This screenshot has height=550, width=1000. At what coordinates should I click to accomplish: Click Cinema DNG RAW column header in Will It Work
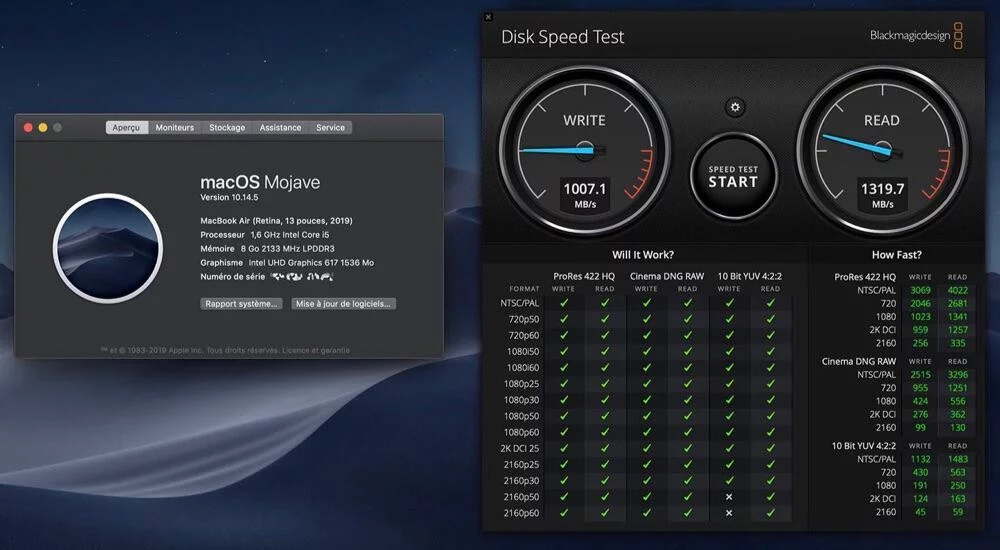(x=667, y=276)
